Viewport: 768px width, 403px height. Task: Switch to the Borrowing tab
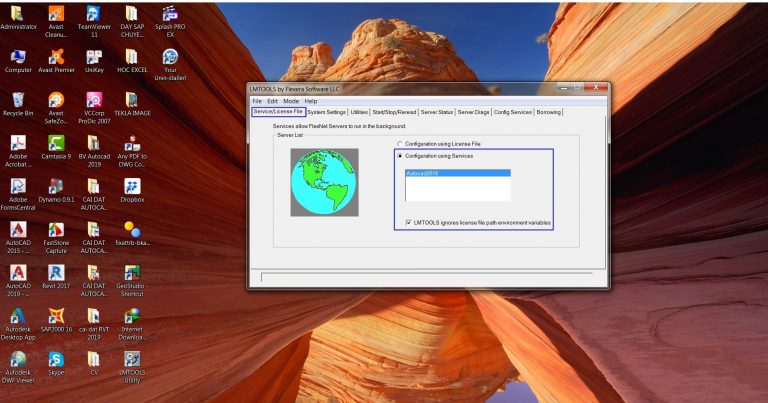548,112
